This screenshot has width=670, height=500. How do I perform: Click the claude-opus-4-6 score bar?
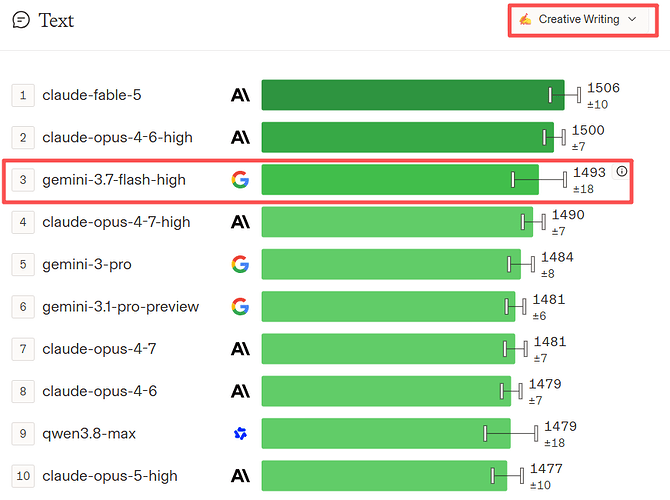pos(386,391)
